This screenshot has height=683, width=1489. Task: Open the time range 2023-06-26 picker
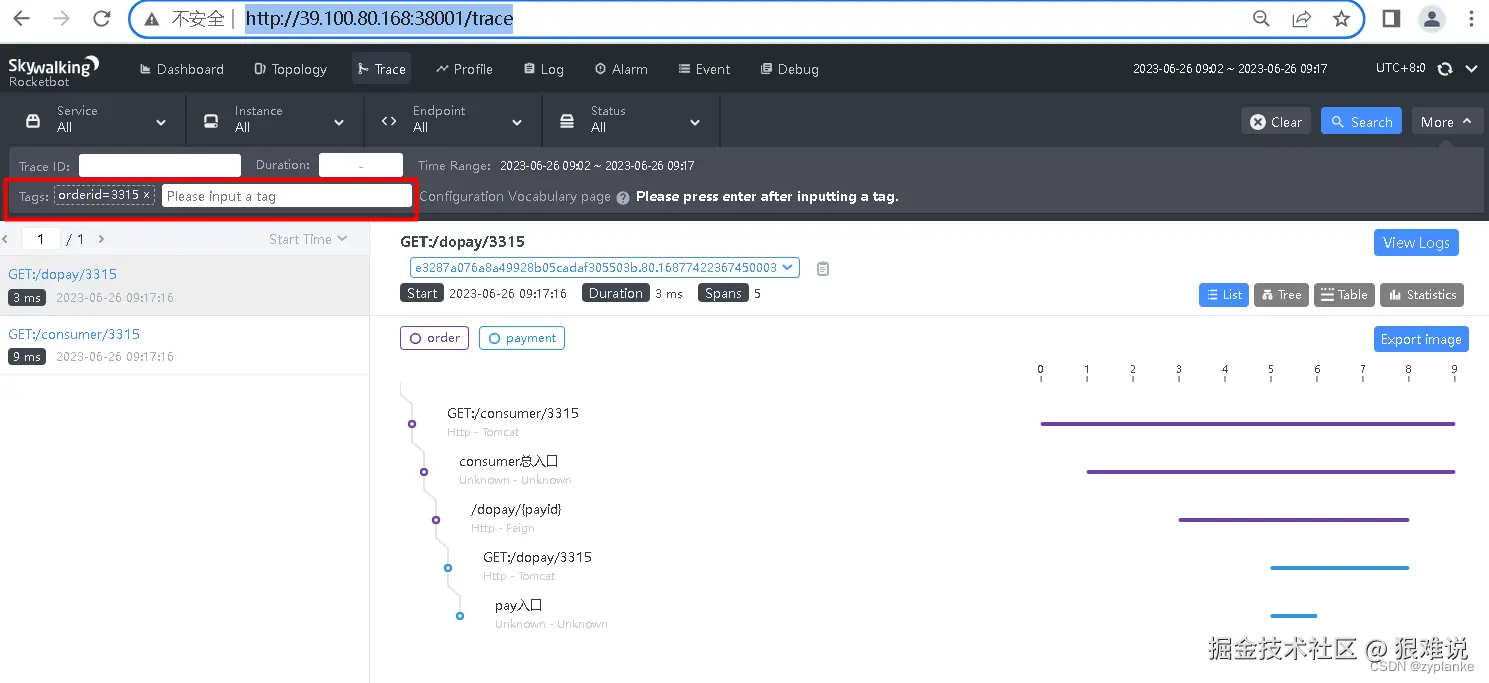(1230, 69)
